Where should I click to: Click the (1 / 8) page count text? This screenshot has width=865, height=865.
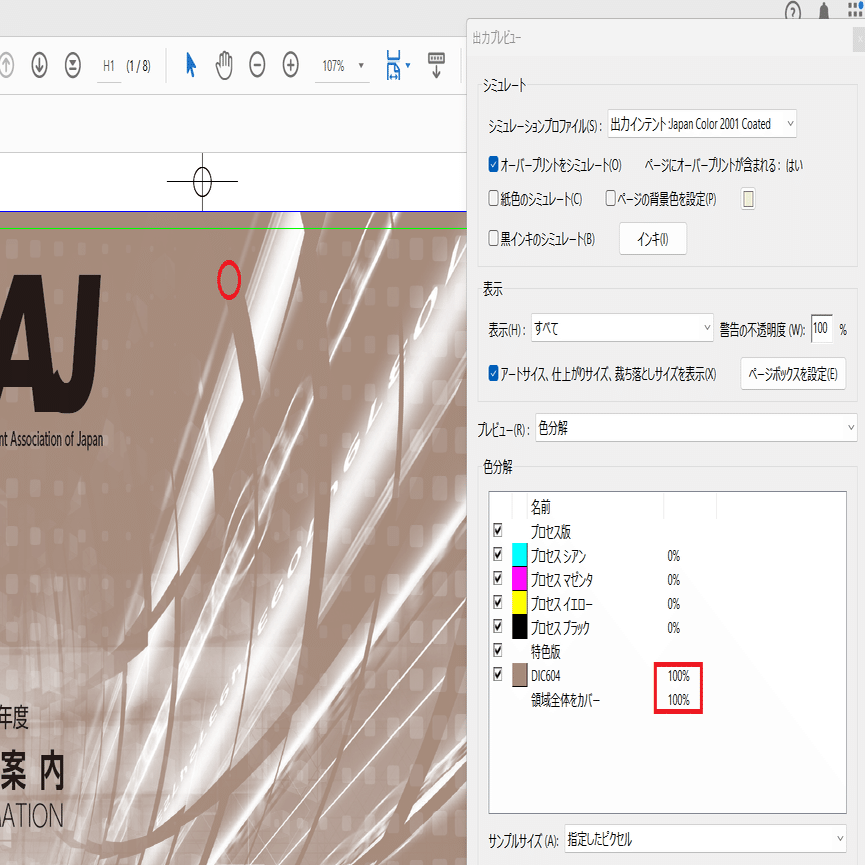click(x=138, y=66)
